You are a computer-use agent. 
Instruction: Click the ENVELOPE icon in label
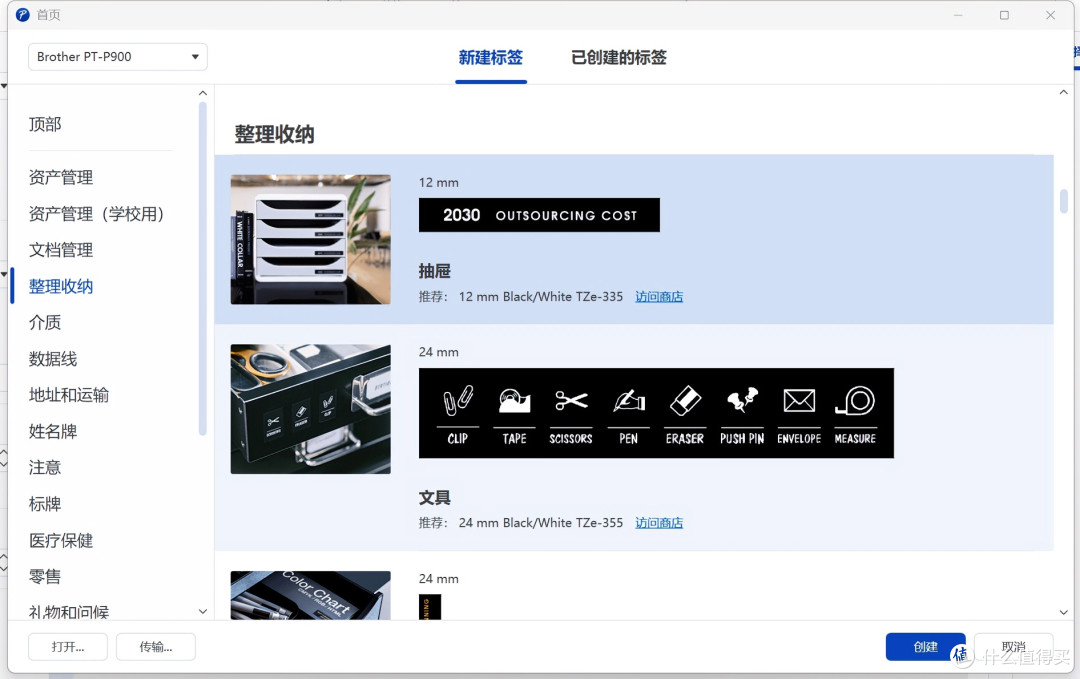click(799, 400)
